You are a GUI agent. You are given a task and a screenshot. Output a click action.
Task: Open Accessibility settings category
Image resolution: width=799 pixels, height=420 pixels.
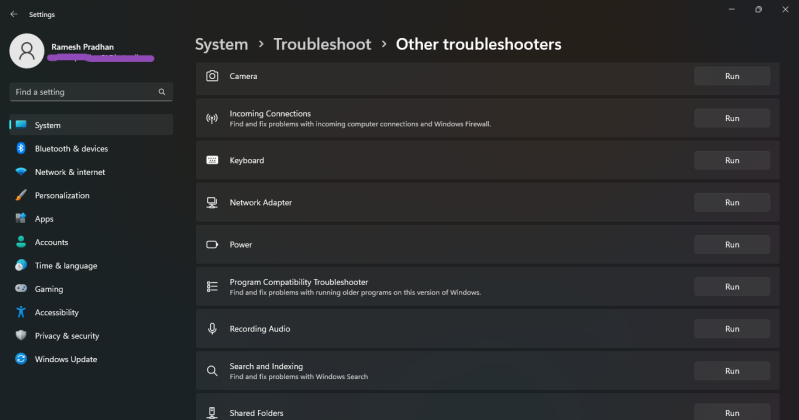coord(91,312)
